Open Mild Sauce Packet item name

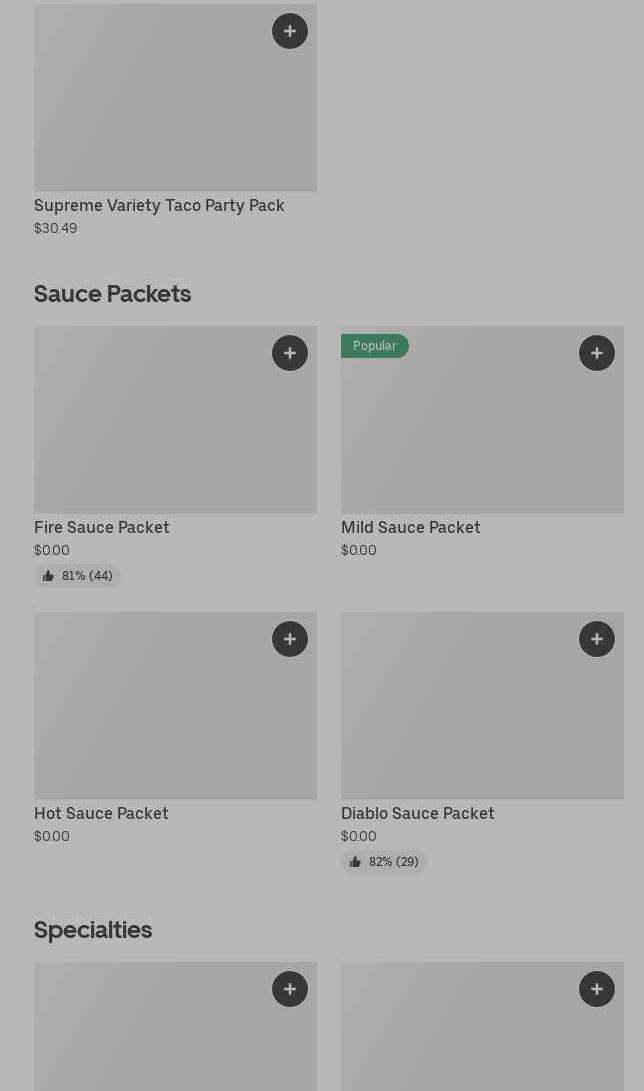(410, 528)
